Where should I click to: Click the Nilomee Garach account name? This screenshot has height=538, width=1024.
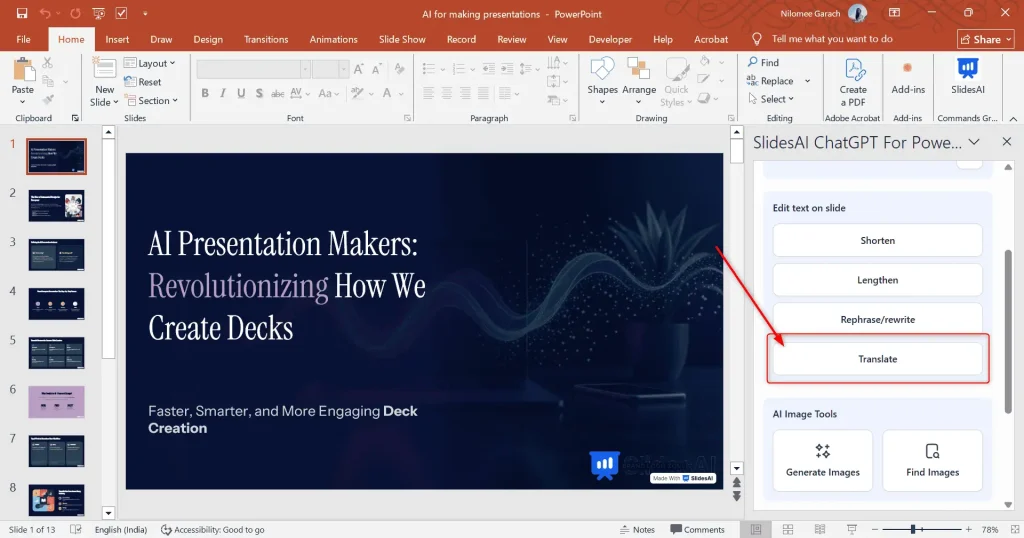click(x=810, y=13)
